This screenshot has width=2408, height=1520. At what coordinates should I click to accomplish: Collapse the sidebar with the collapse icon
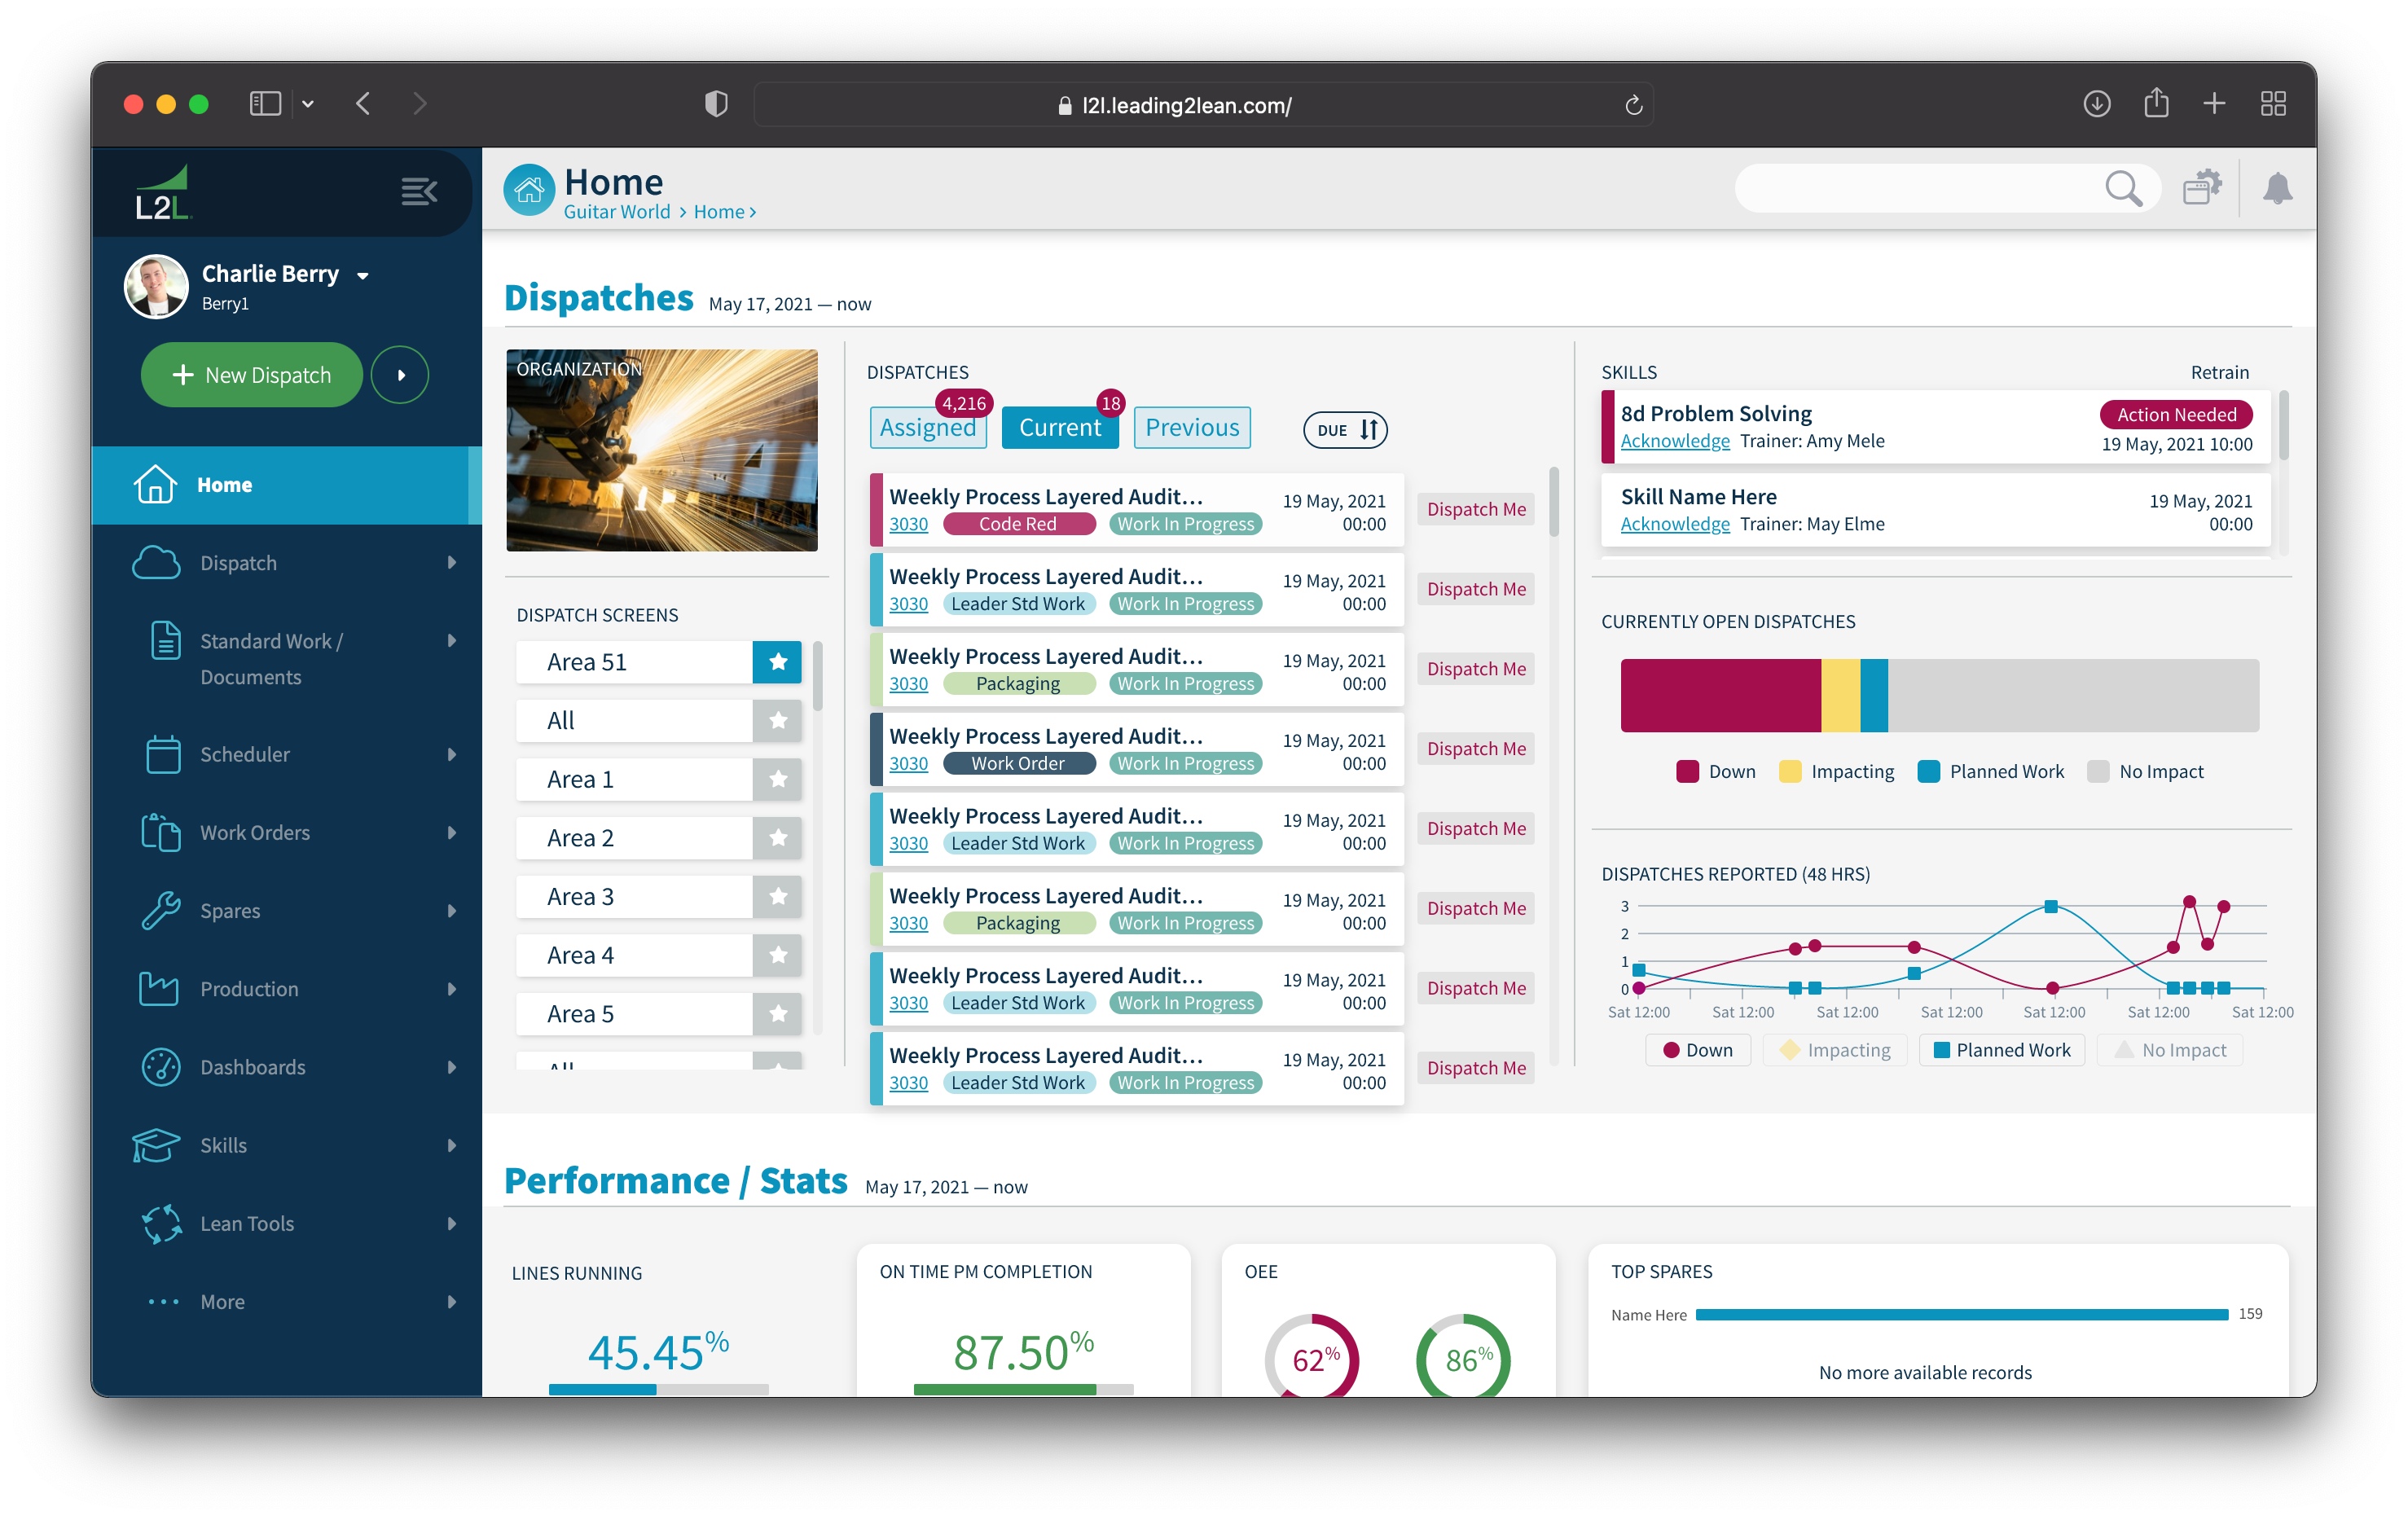coord(419,192)
